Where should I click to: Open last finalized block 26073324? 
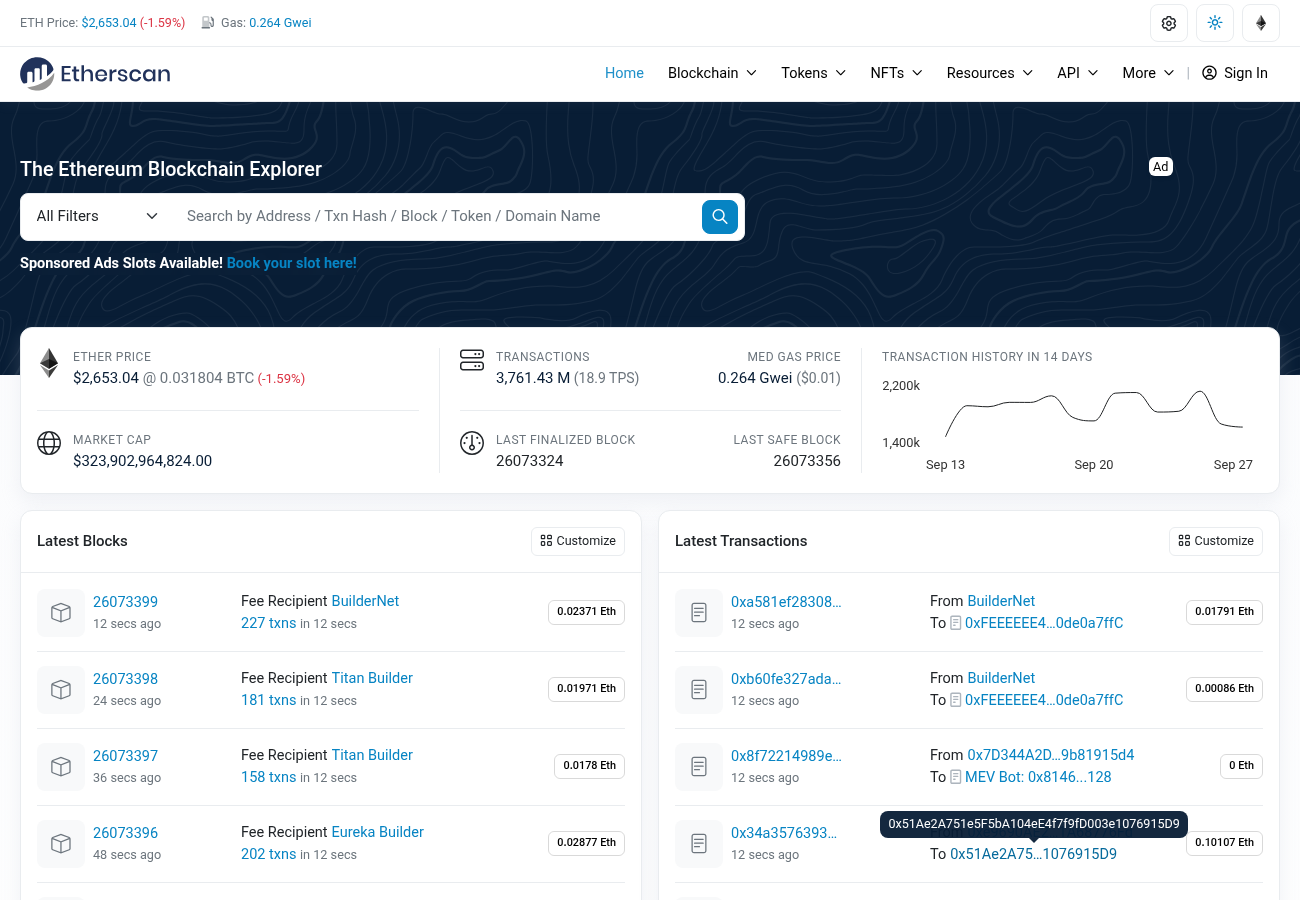(530, 461)
